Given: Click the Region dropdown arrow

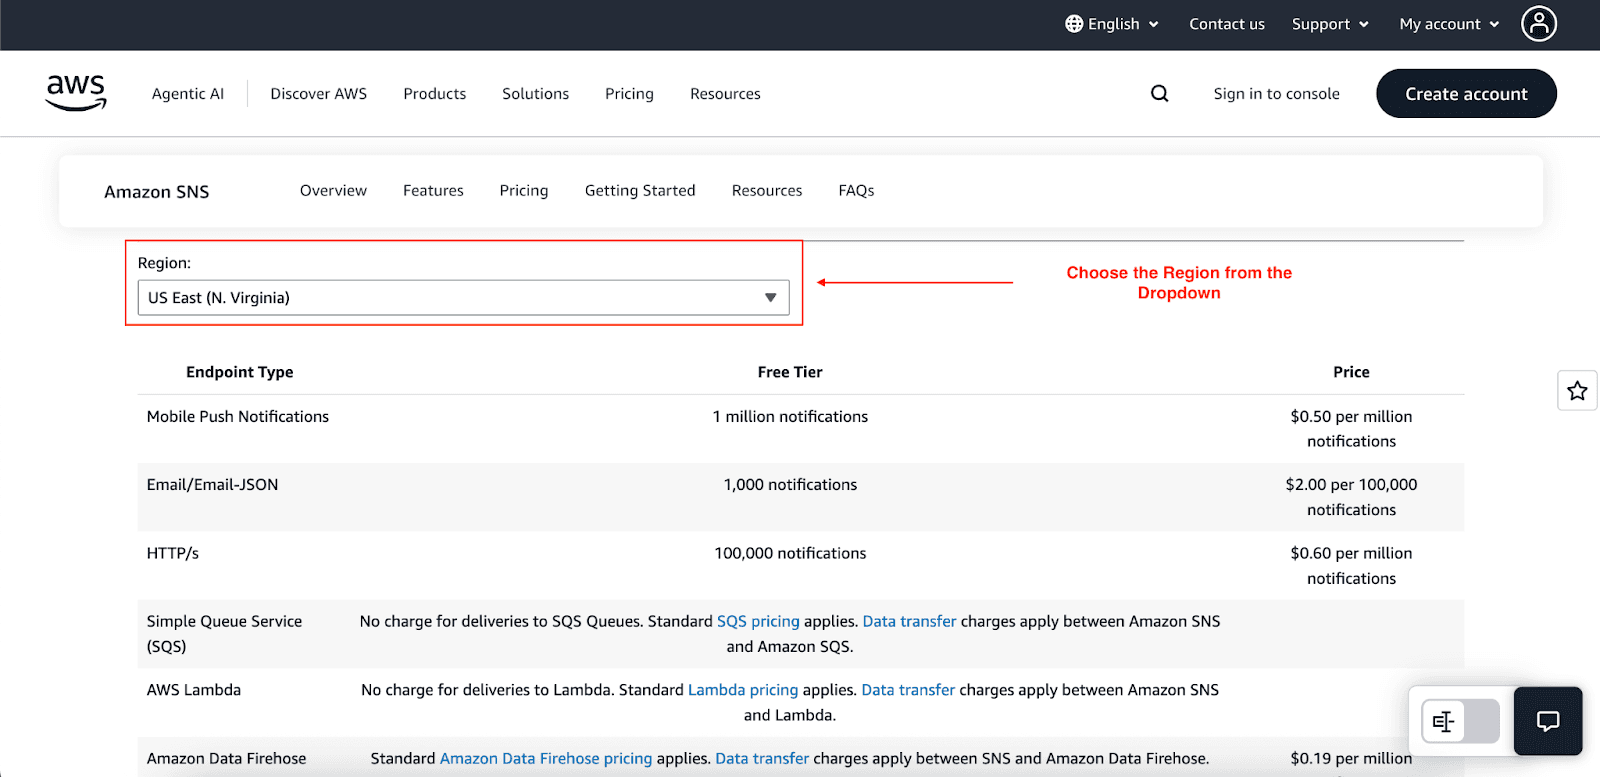Looking at the screenshot, I should (x=770, y=298).
